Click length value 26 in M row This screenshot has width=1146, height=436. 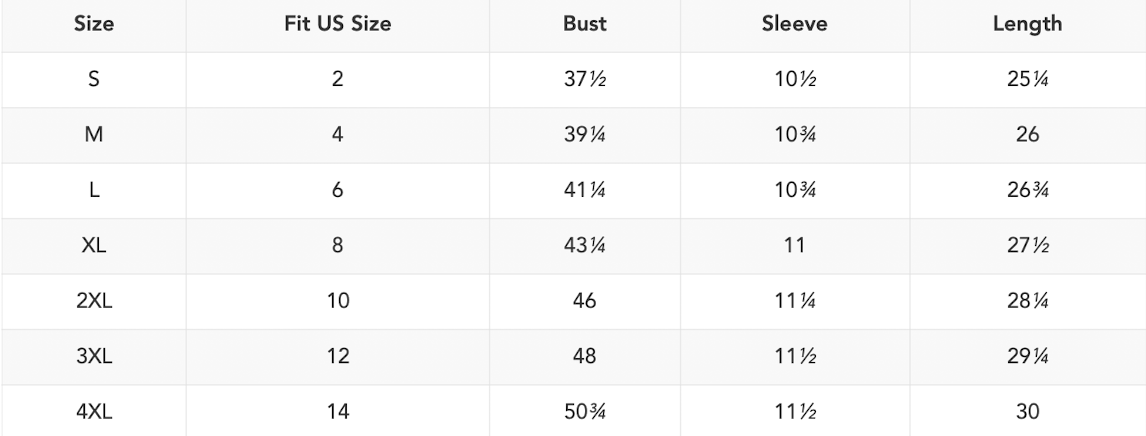click(x=1027, y=135)
